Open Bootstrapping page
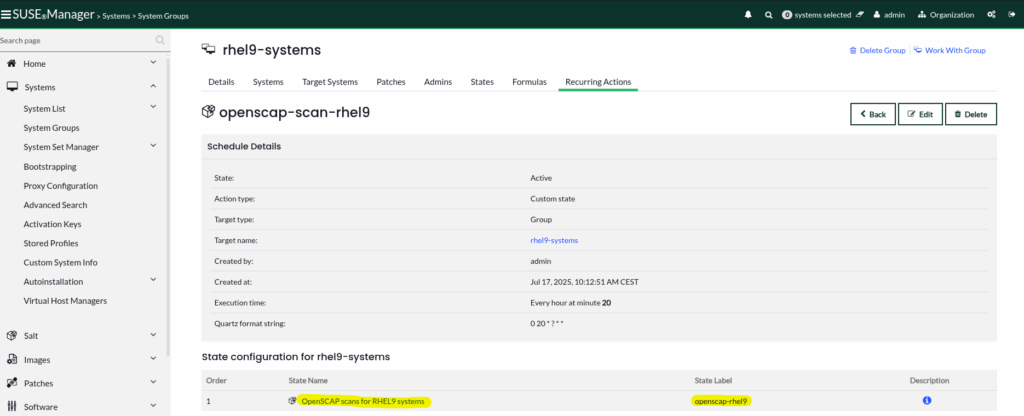The width and height of the screenshot is (1024, 416). (50, 167)
